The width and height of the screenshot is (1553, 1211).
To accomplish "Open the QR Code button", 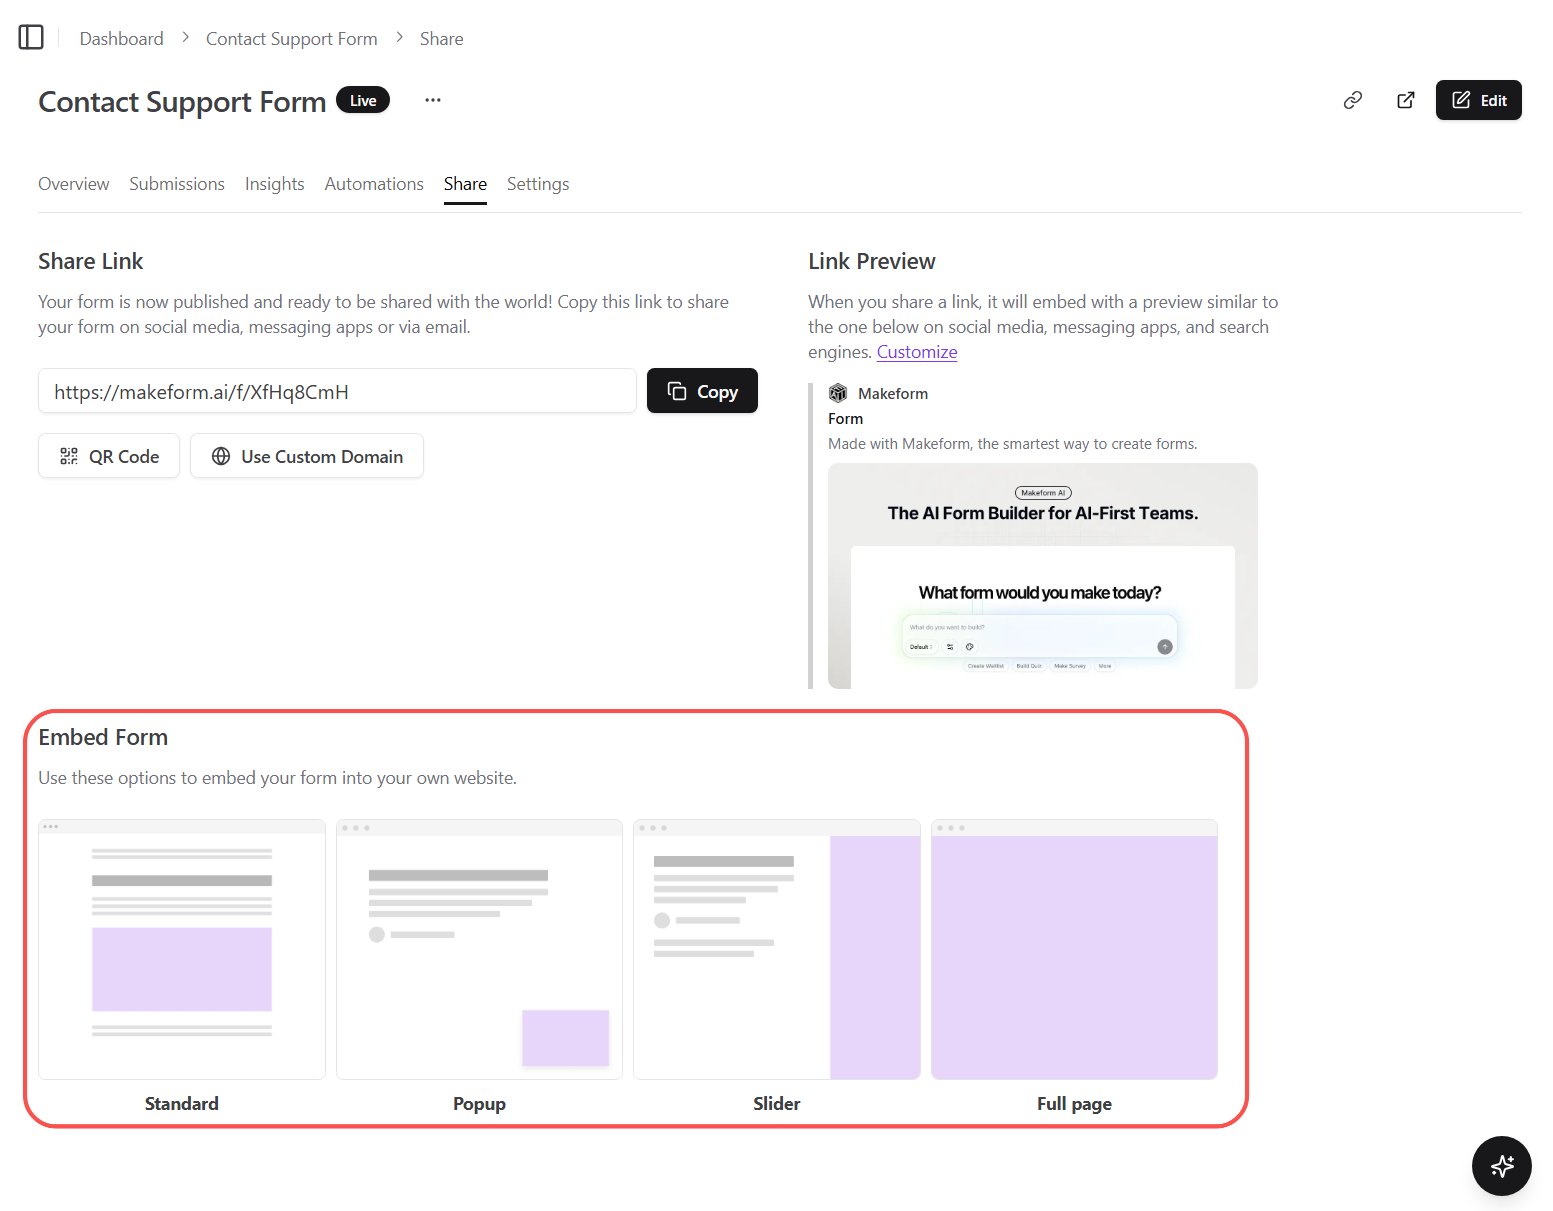I will click(109, 456).
